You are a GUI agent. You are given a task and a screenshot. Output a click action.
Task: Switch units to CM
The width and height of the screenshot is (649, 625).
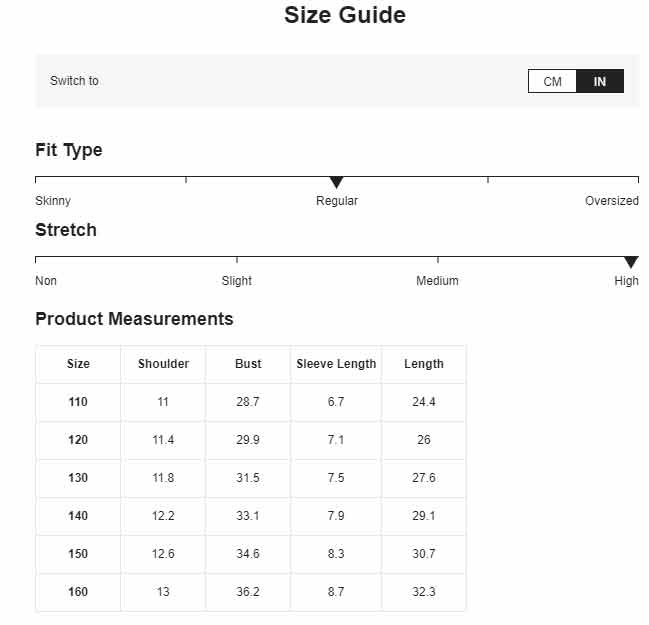pyautogui.click(x=552, y=81)
